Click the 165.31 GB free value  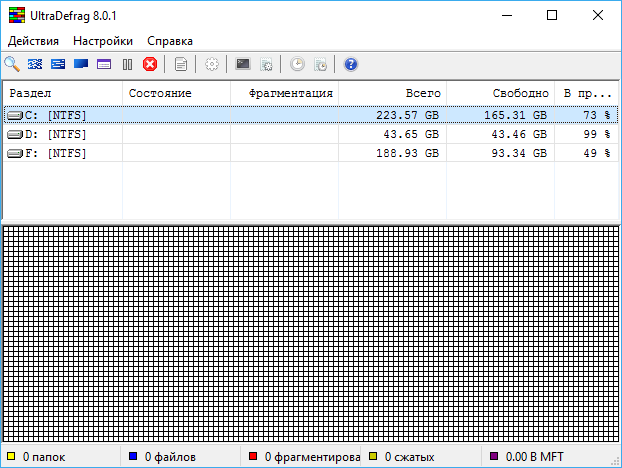[x=515, y=115]
